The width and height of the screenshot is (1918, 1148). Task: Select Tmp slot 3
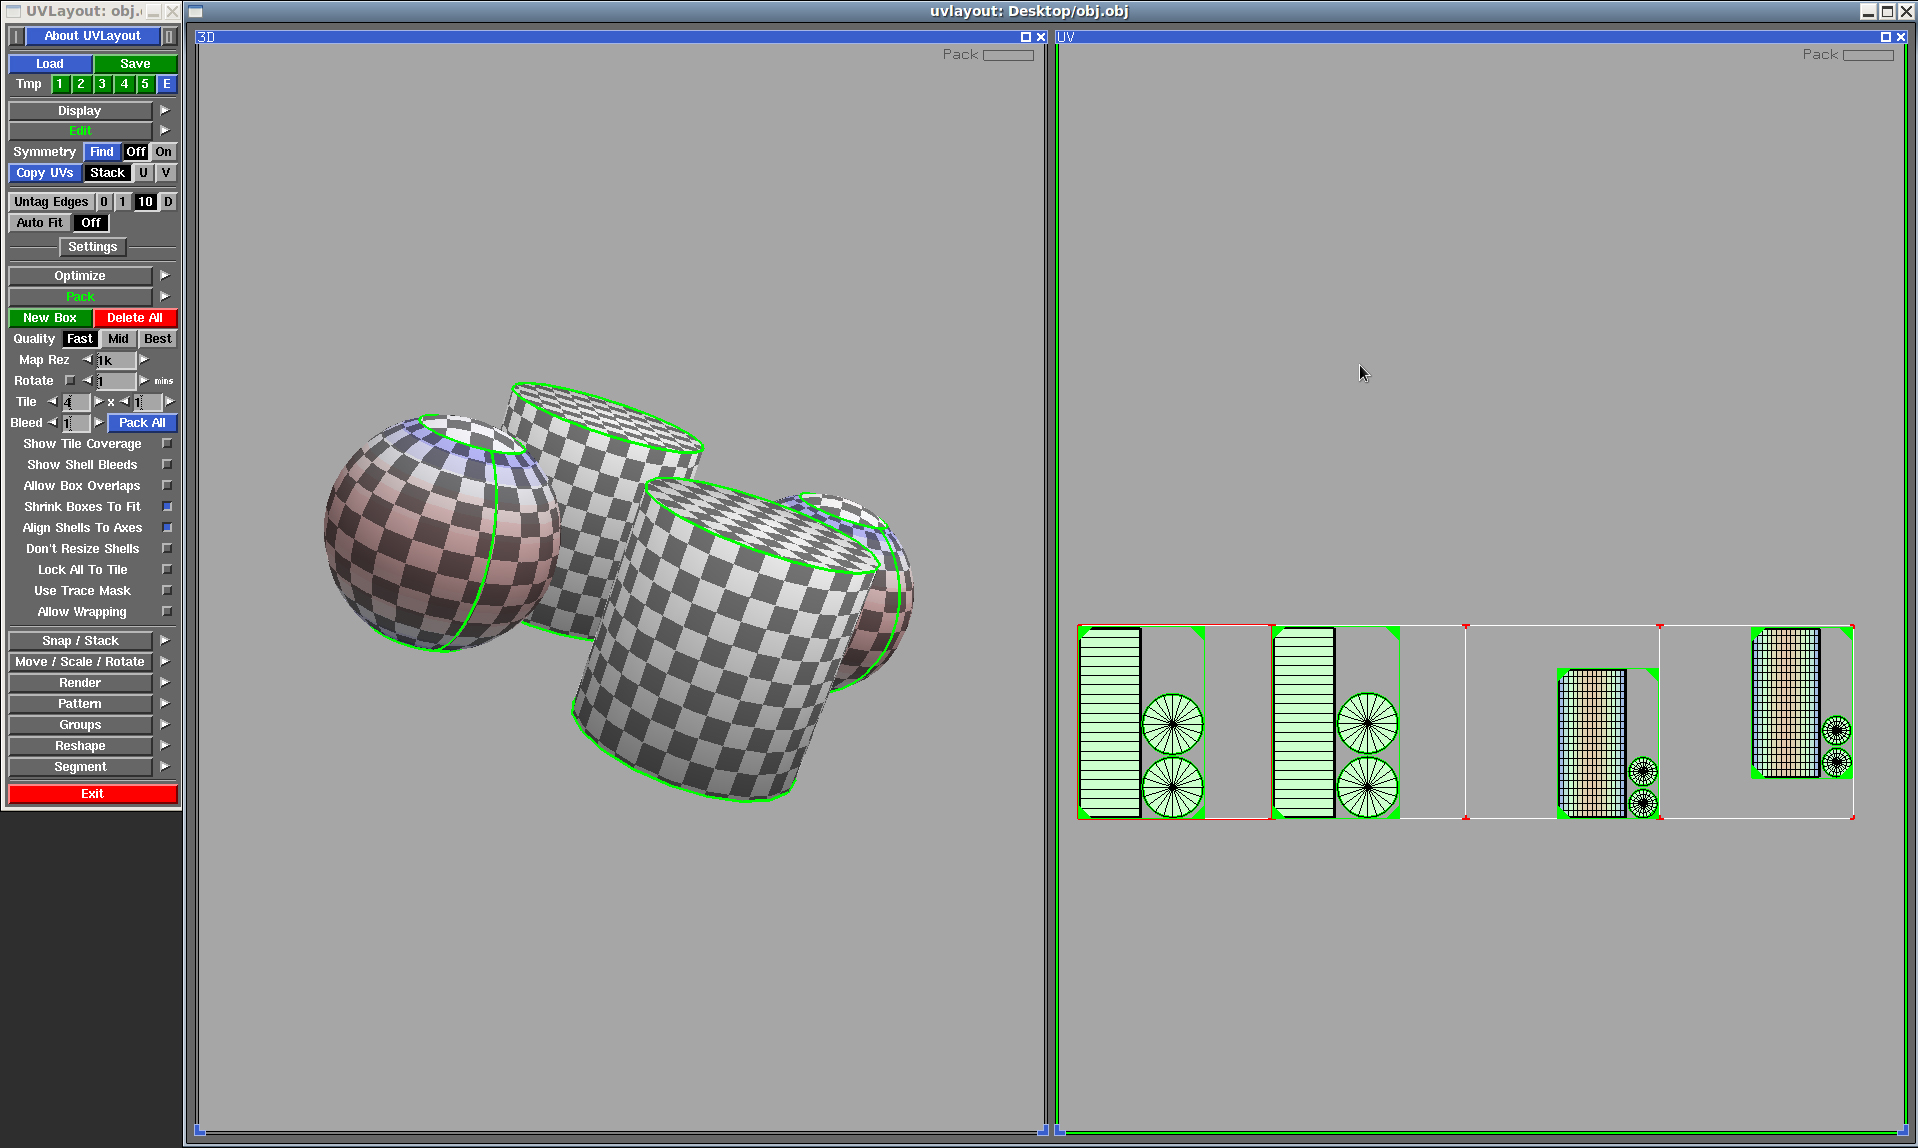102,84
